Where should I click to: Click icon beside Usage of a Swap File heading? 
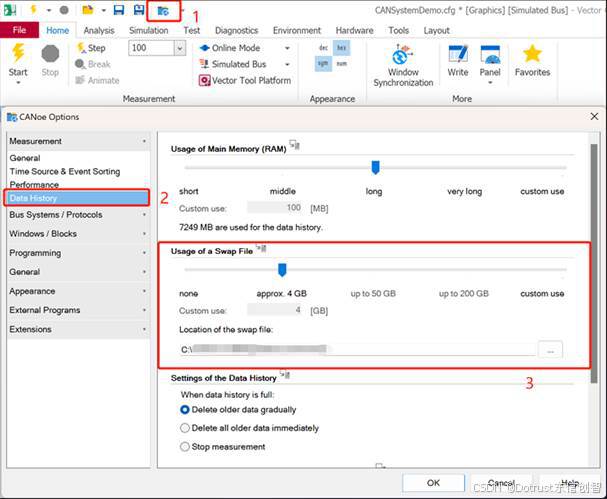point(261,248)
